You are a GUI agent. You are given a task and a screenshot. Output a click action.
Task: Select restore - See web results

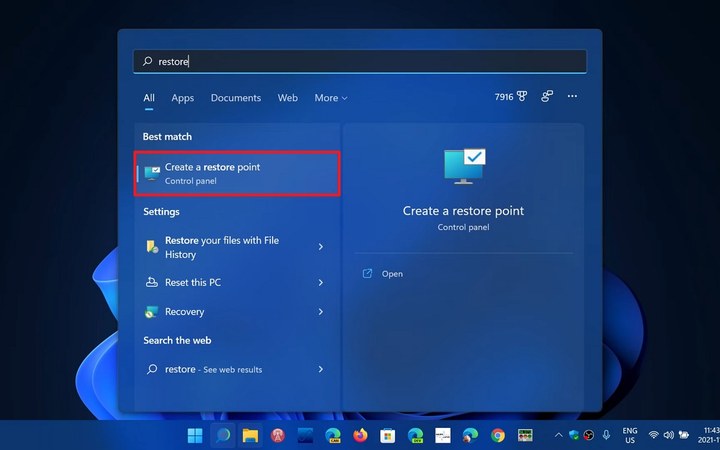(235, 369)
